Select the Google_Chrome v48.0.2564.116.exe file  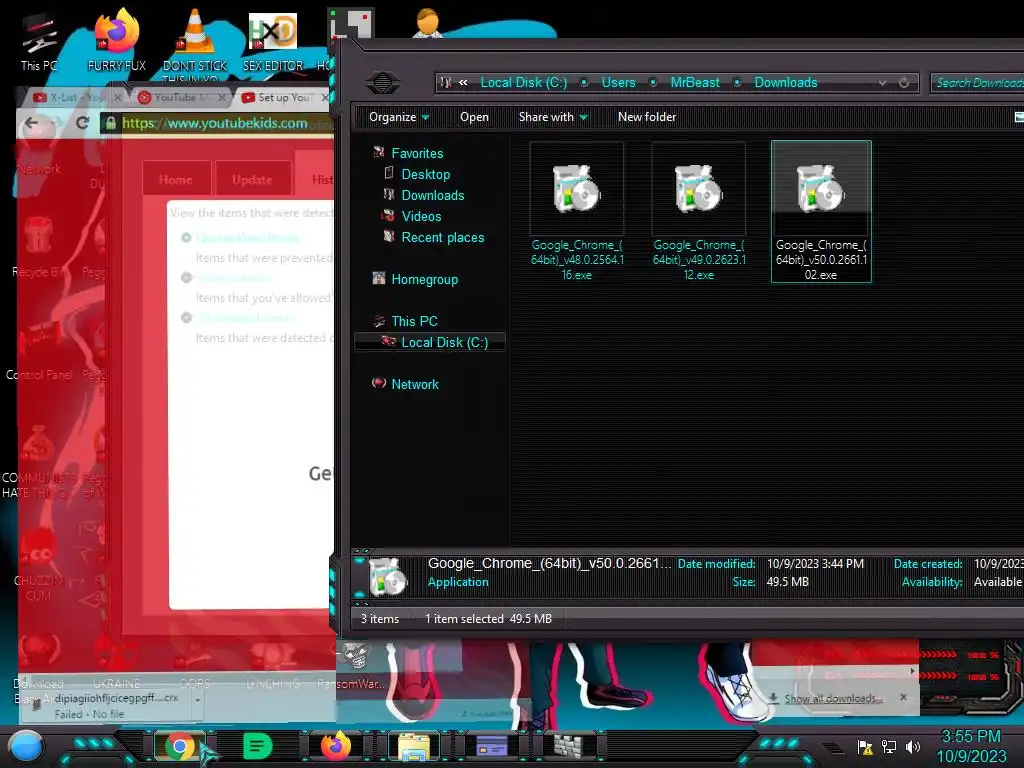coord(577,212)
